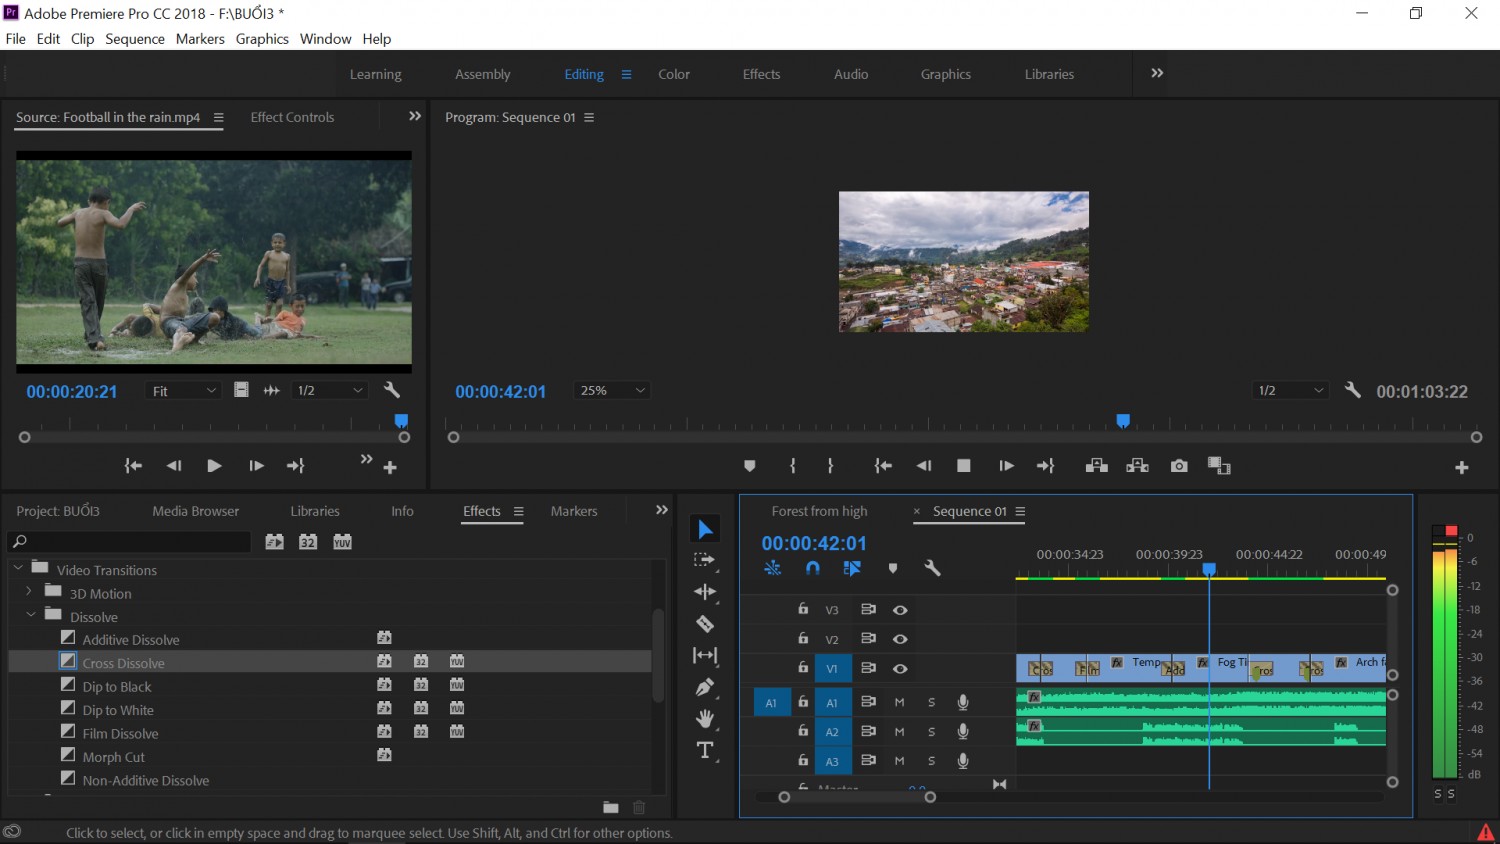Stop playback in Program monitor
The height and width of the screenshot is (844, 1500).
(x=964, y=466)
